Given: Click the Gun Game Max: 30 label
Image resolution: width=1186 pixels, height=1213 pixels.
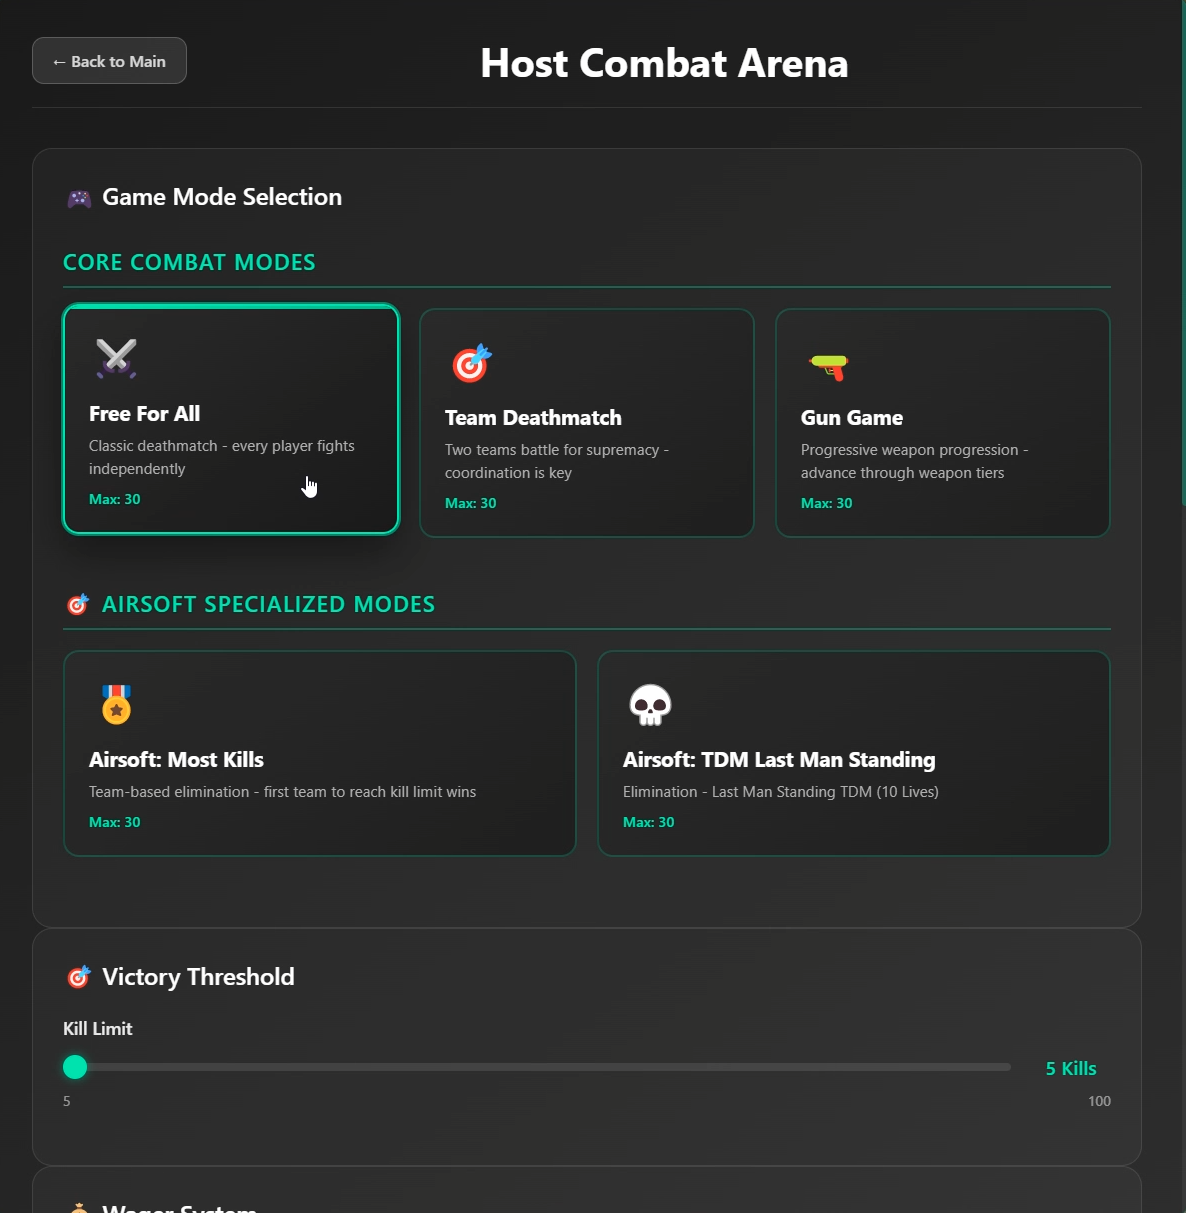Looking at the screenshot, I should click(x=827, y=503).
